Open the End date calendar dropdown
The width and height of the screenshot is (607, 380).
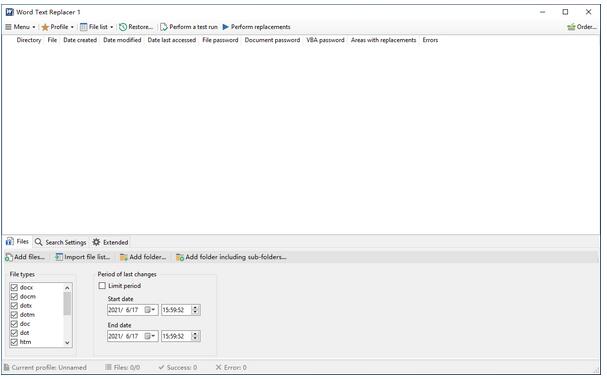[x=150, y=336]
